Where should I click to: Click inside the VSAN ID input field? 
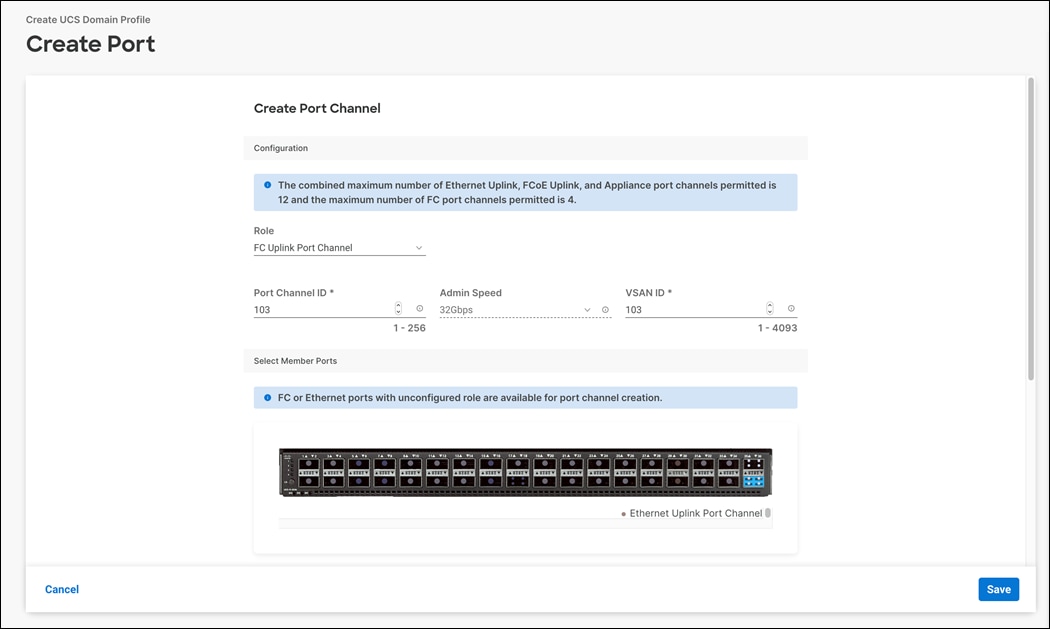click(690, 309)
